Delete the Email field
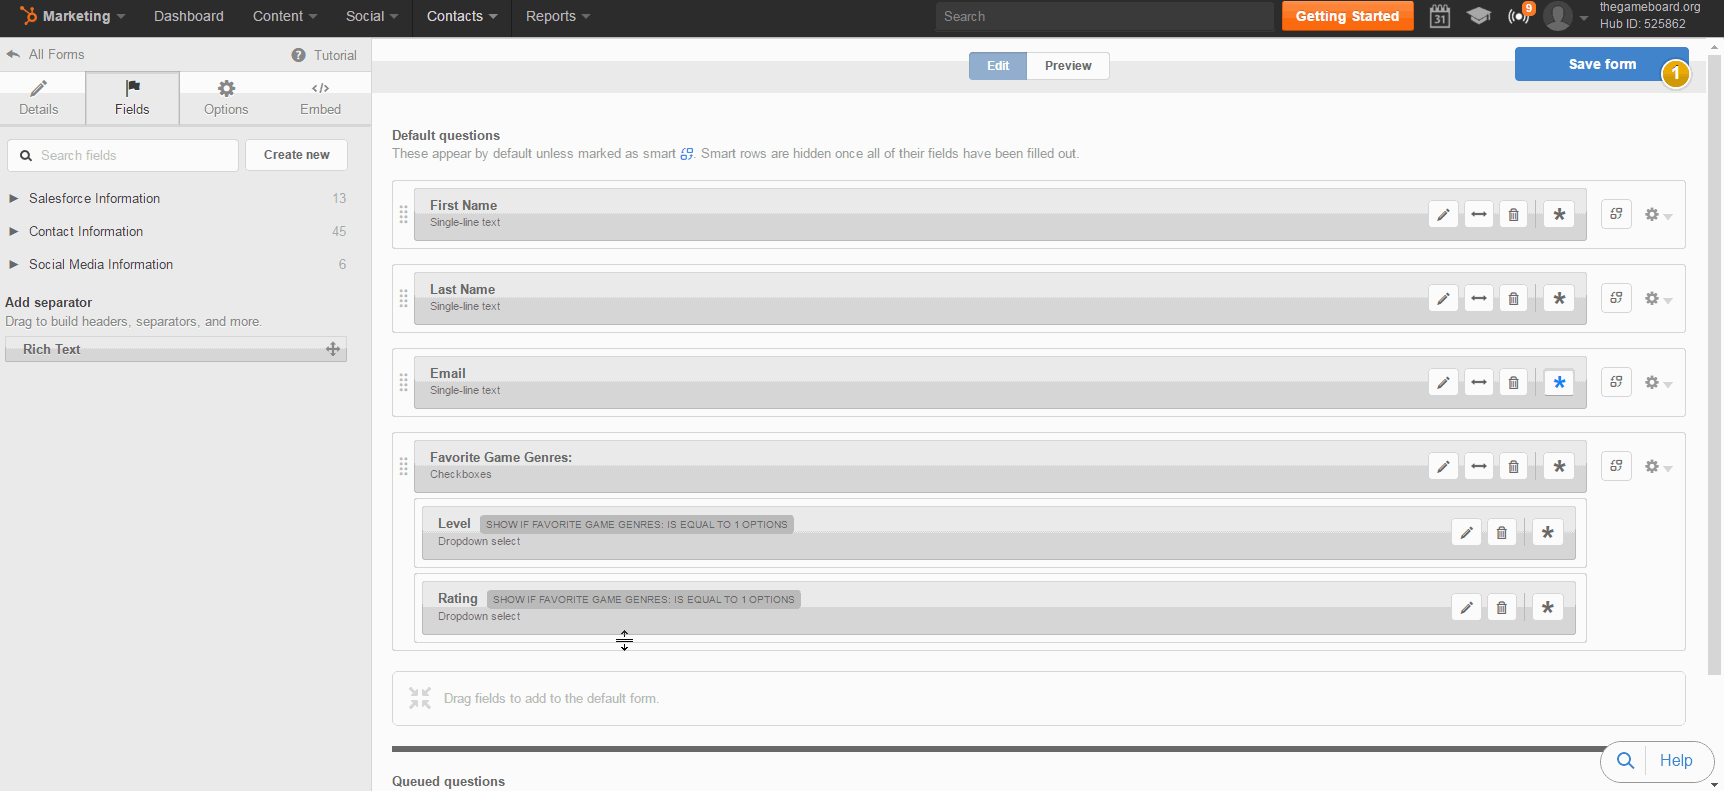 pos(1514,383)
